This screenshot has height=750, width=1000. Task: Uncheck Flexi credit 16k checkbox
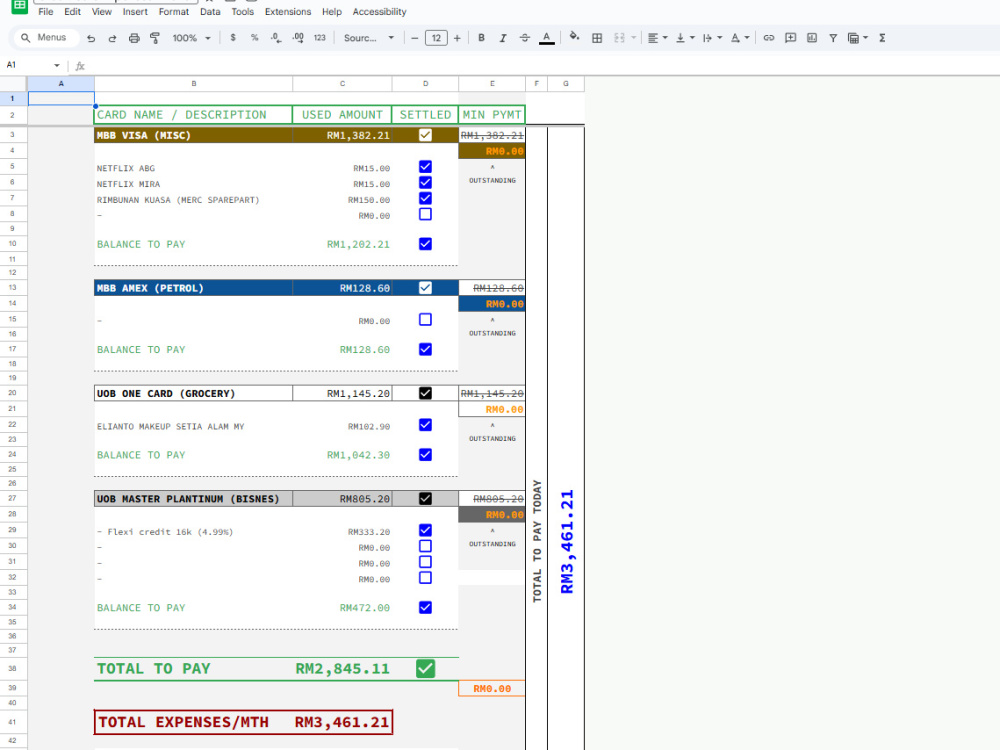[425, 530]
